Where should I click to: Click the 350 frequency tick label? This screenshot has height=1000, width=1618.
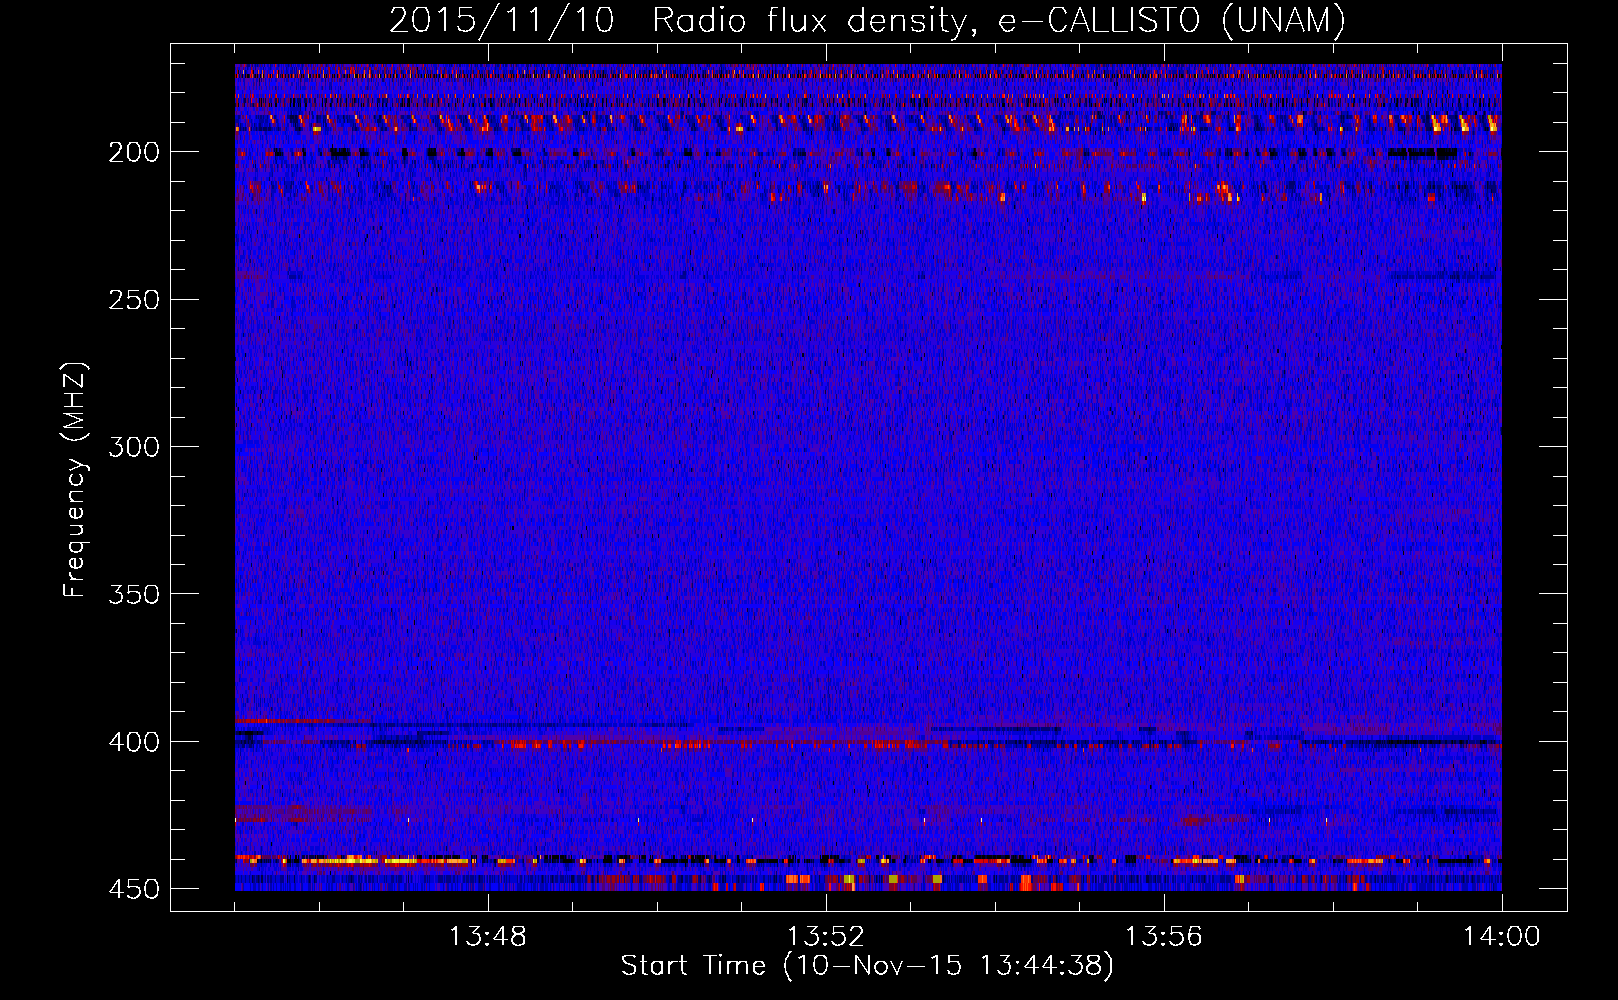(134, 594)
